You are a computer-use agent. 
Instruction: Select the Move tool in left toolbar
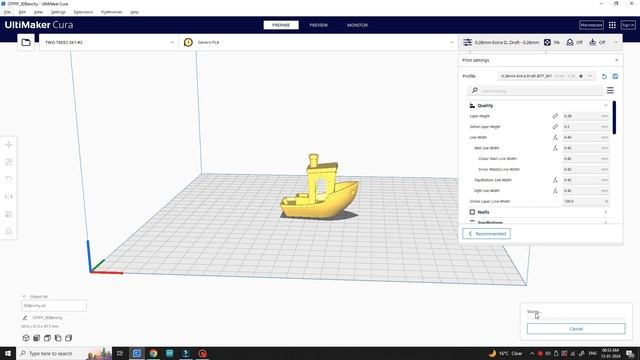point(9,145)
